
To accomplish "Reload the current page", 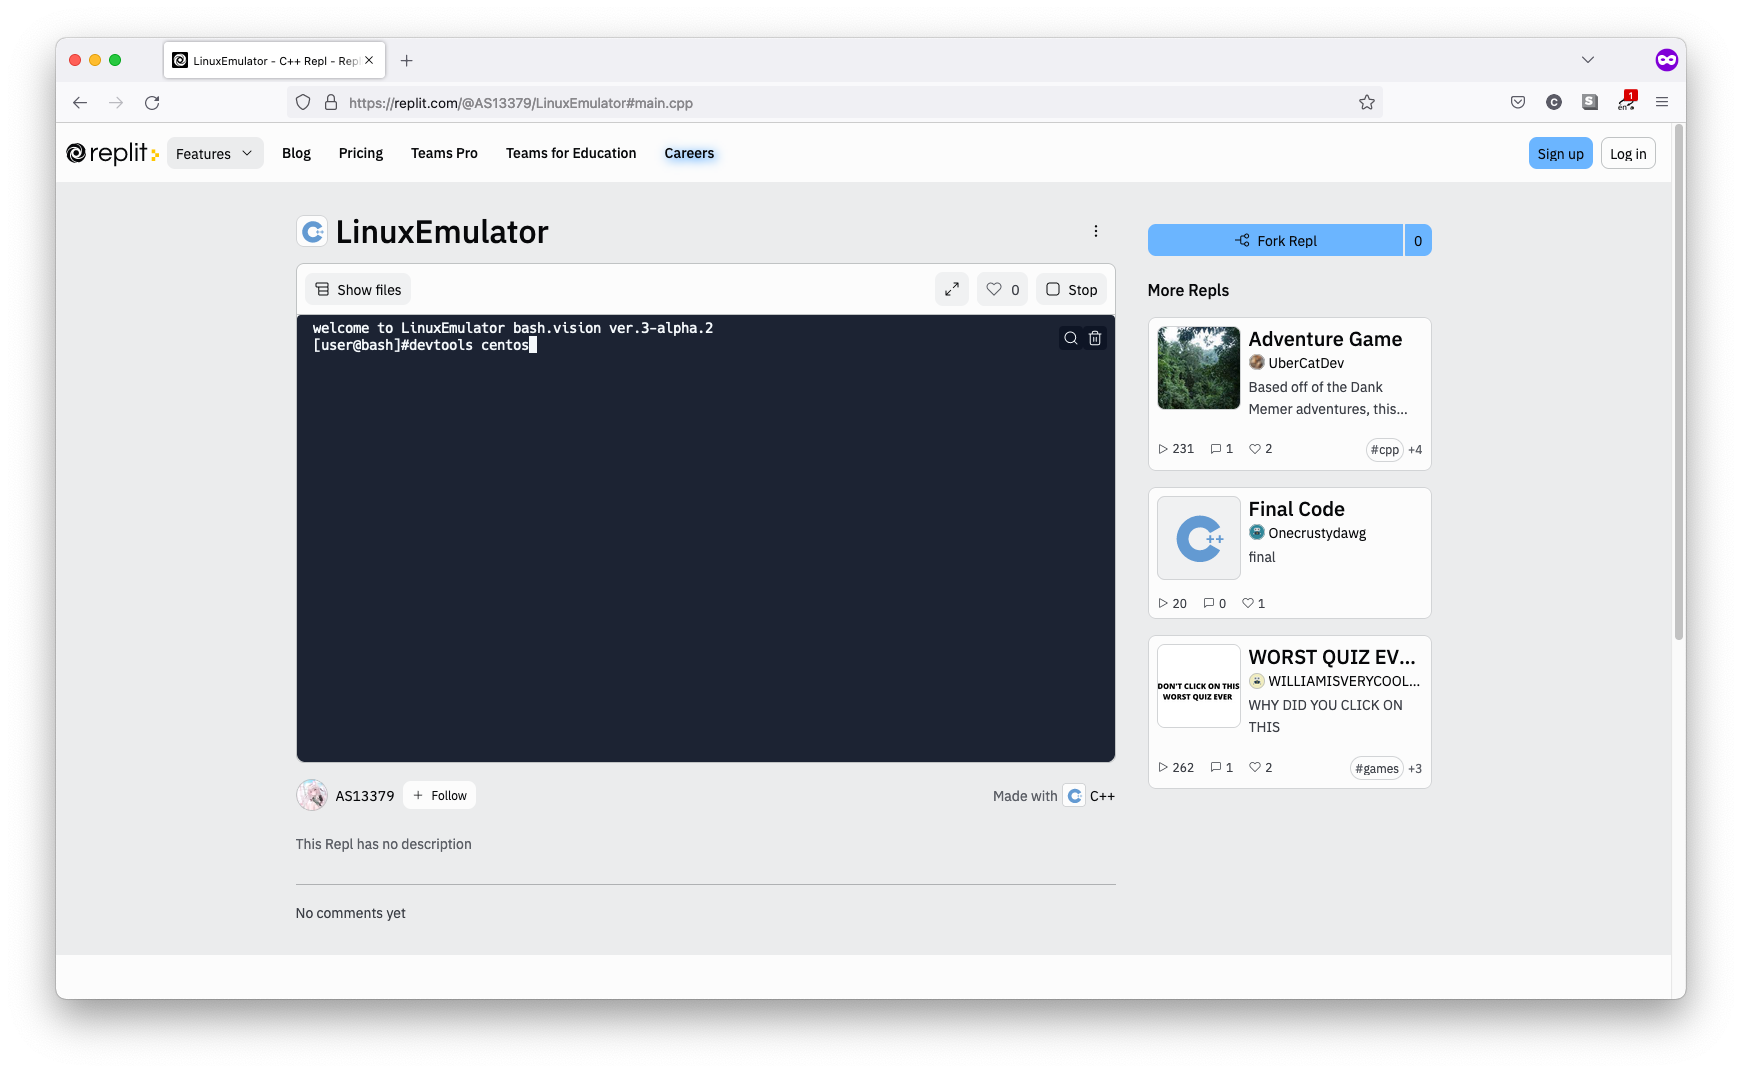I will [x=152, y=102].
